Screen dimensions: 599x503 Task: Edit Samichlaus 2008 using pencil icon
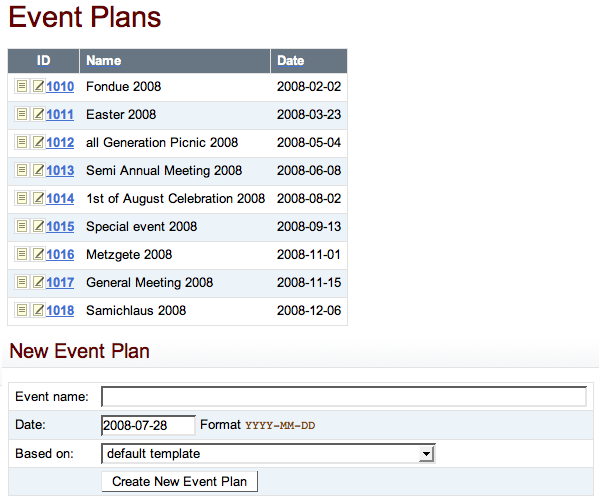point(38,310)
